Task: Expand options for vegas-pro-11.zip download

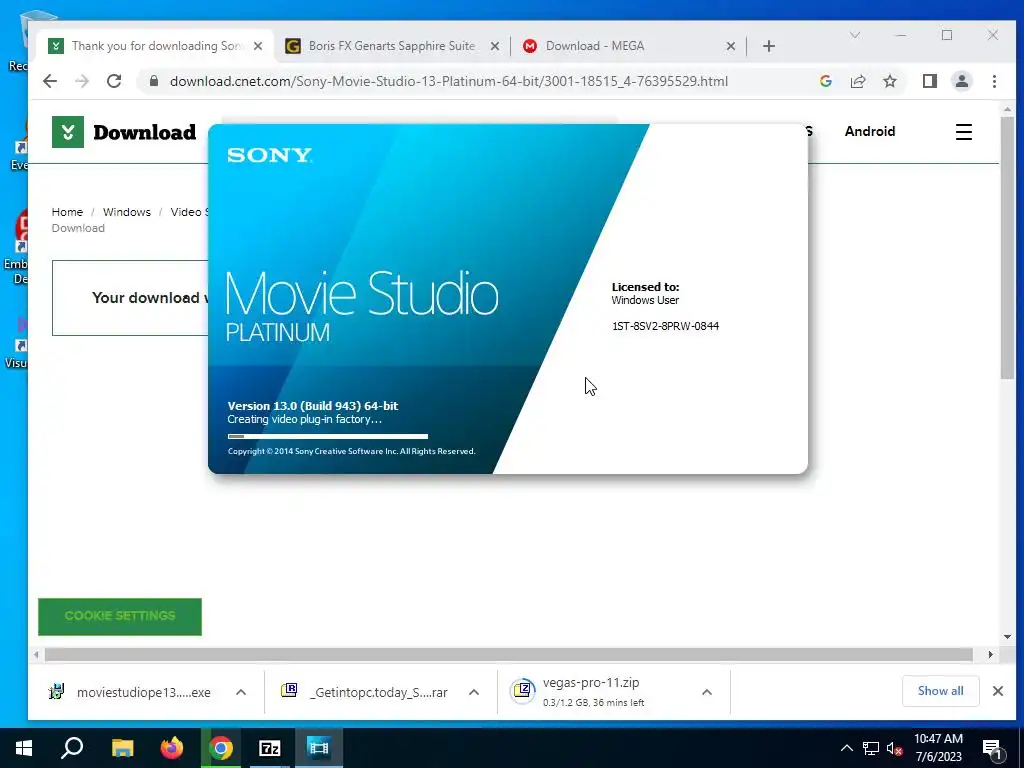Action: [x=707, y=692]
